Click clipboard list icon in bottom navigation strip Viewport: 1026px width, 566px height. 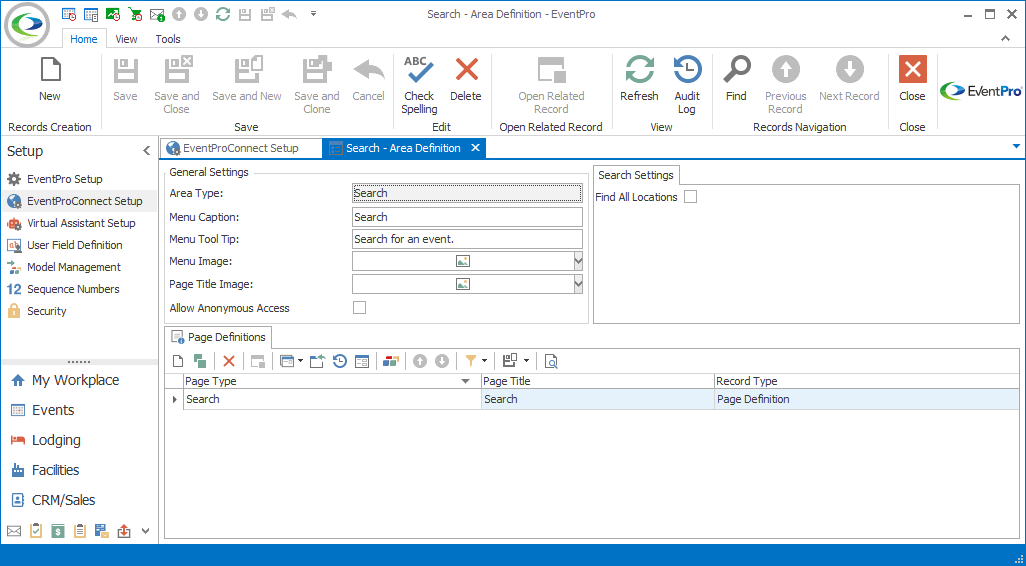coord(80,531)
